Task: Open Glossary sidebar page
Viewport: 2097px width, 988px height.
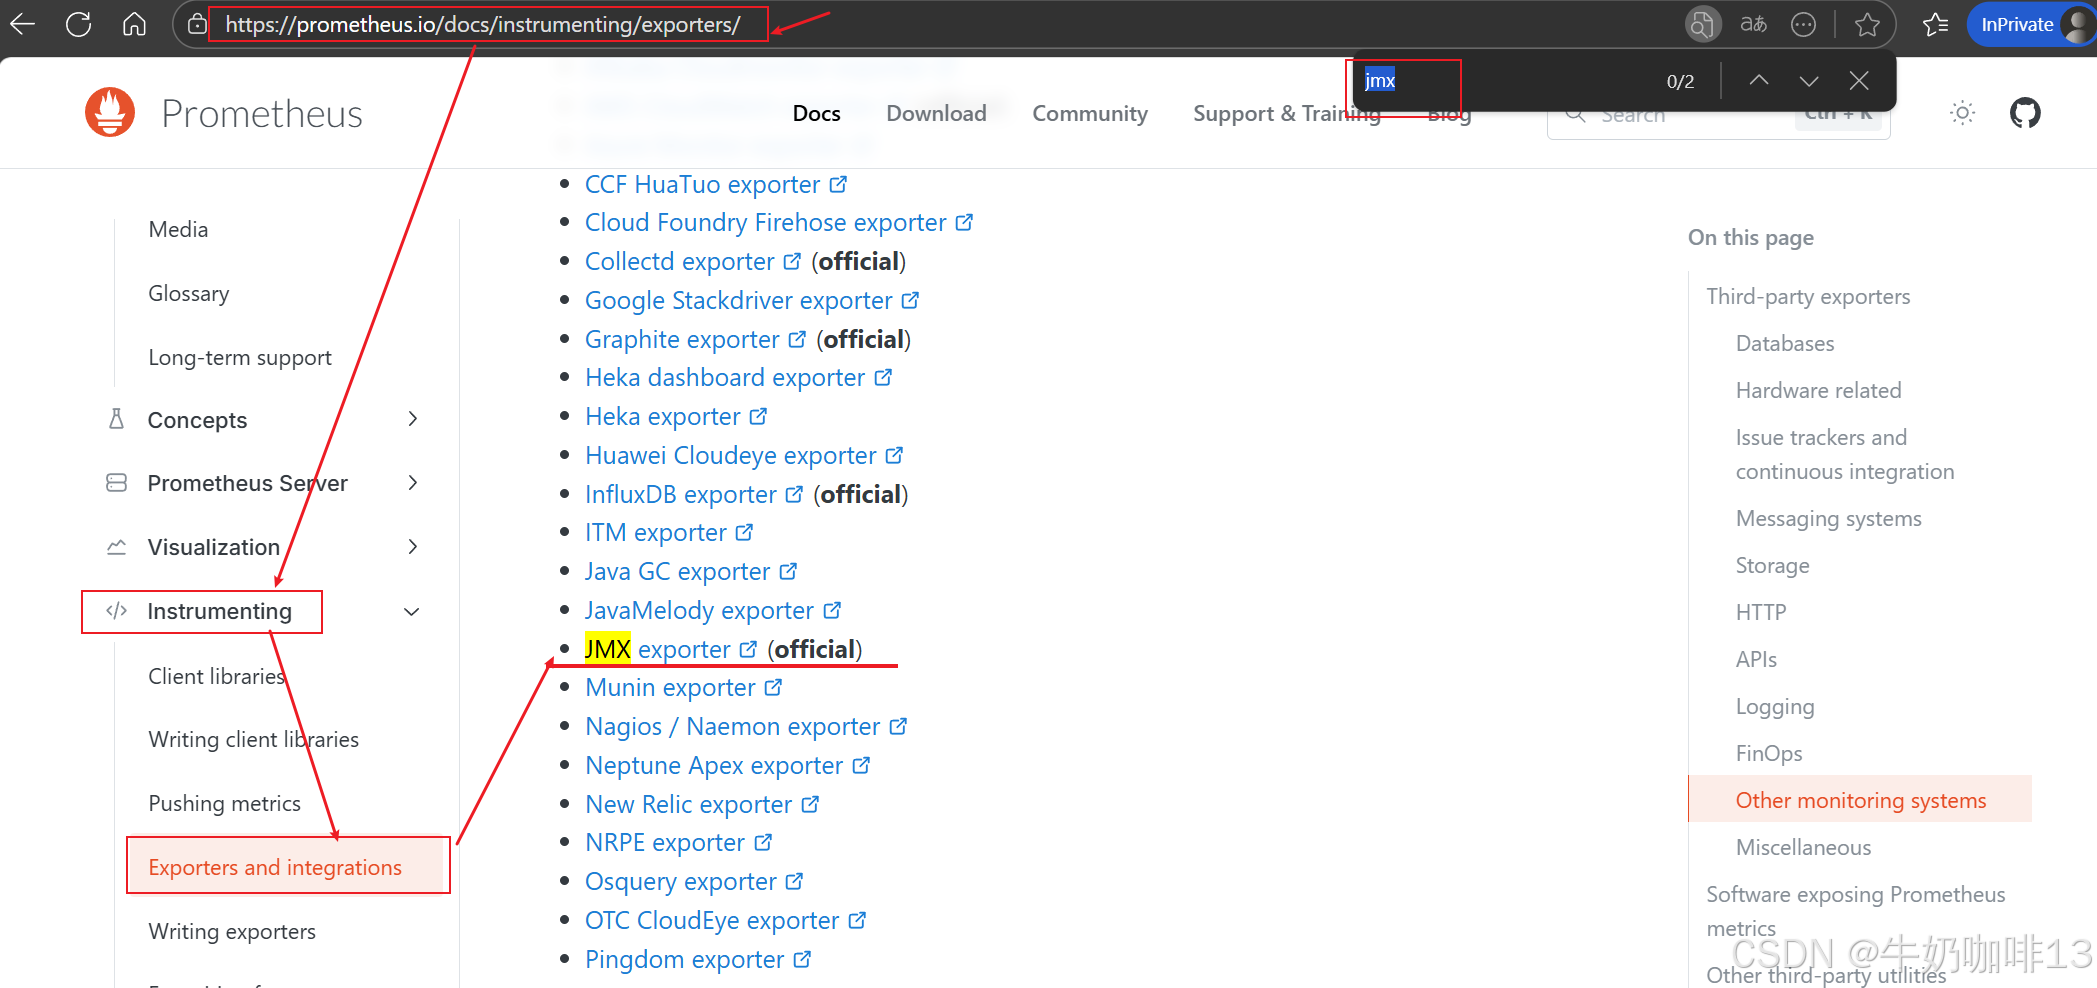Action: coord(189,293)
